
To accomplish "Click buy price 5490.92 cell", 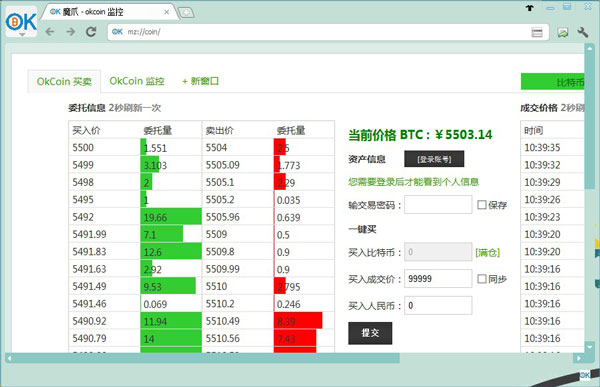I will [104, 321].
